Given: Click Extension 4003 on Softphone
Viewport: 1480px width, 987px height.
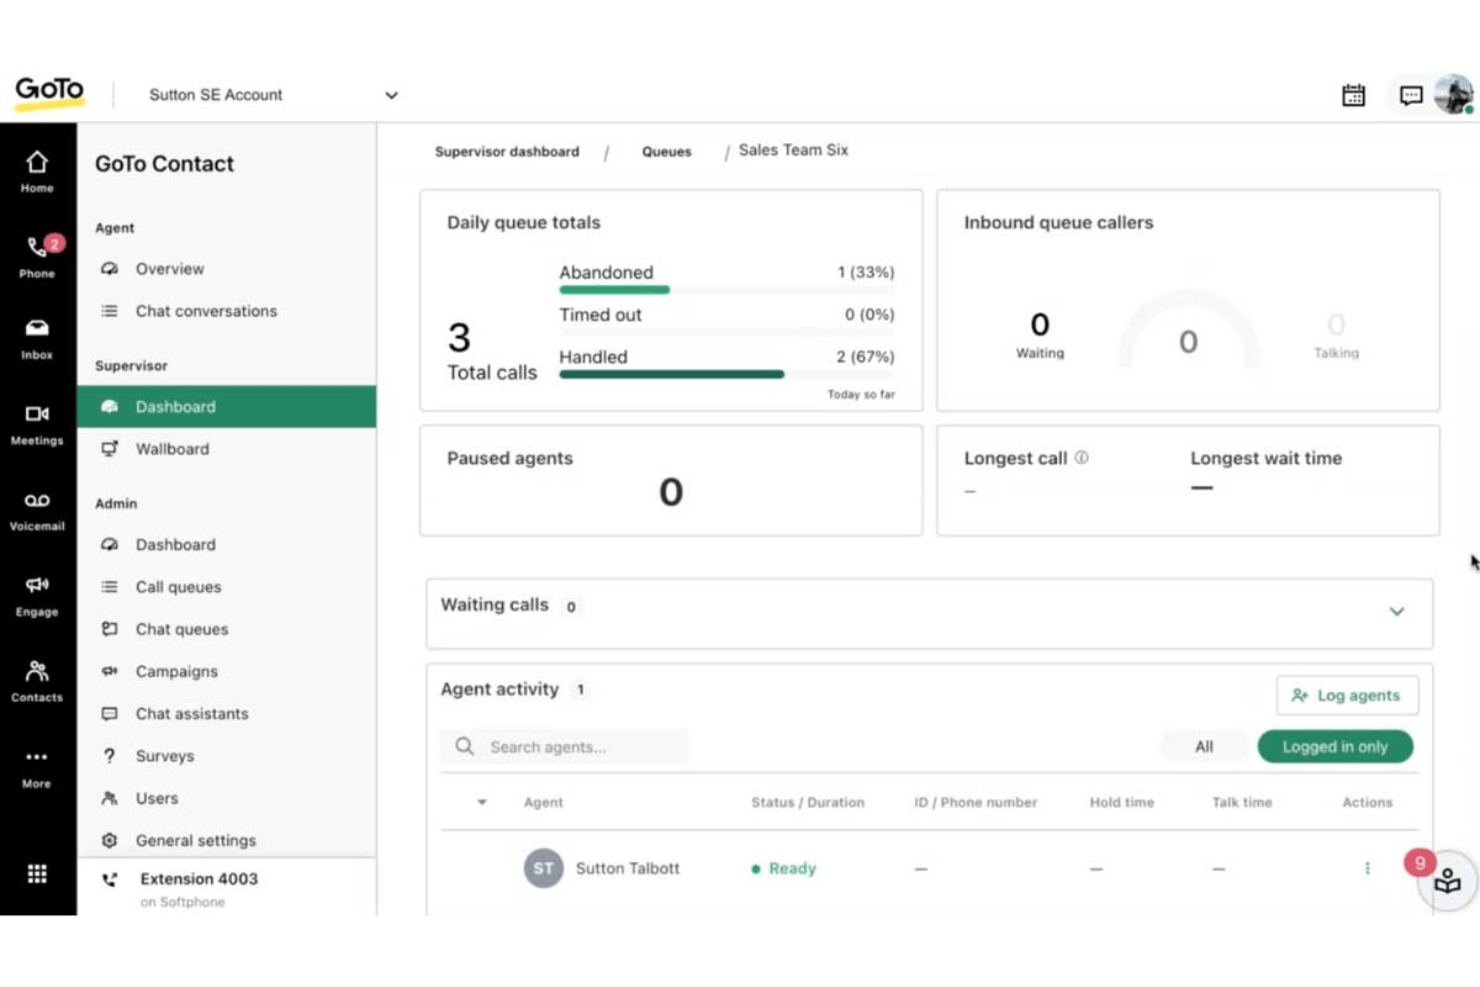Looking at the screenshot, I should click(227, 888).
